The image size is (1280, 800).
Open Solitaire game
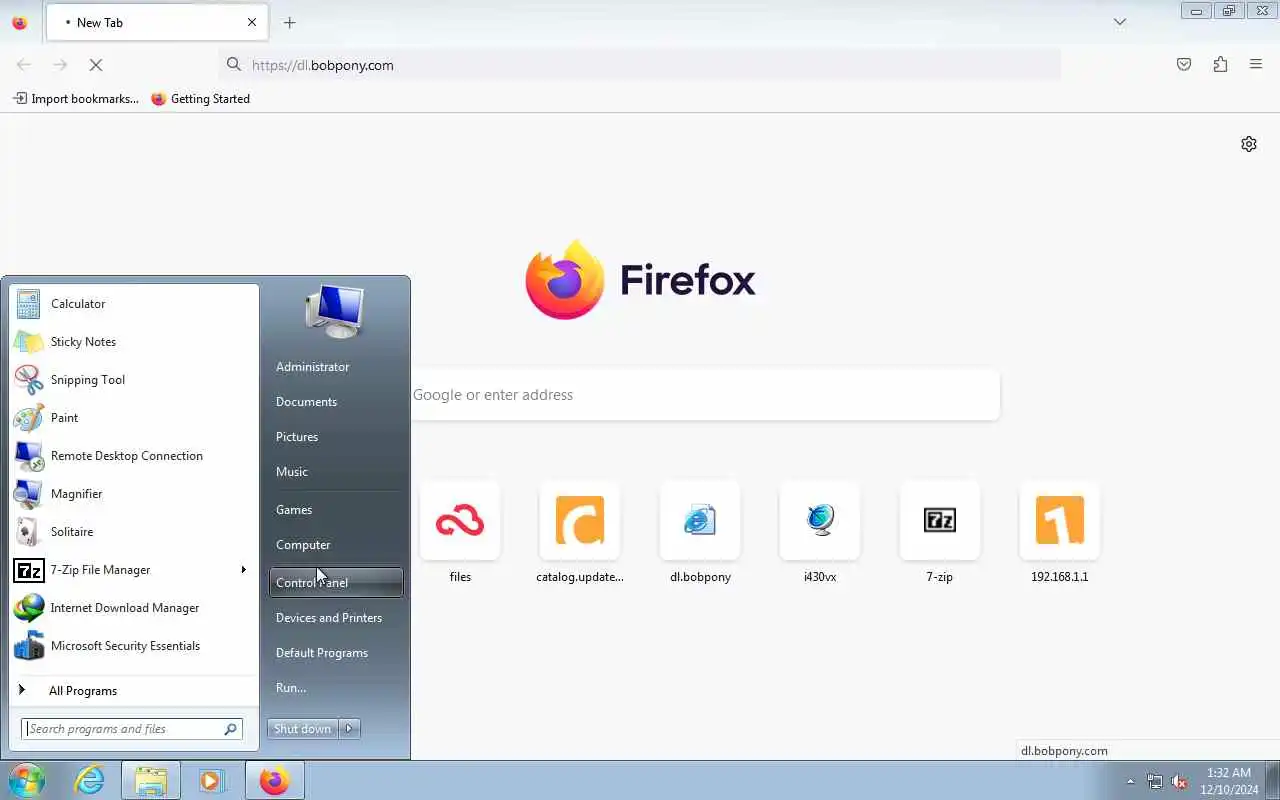(x=134, y=532)
